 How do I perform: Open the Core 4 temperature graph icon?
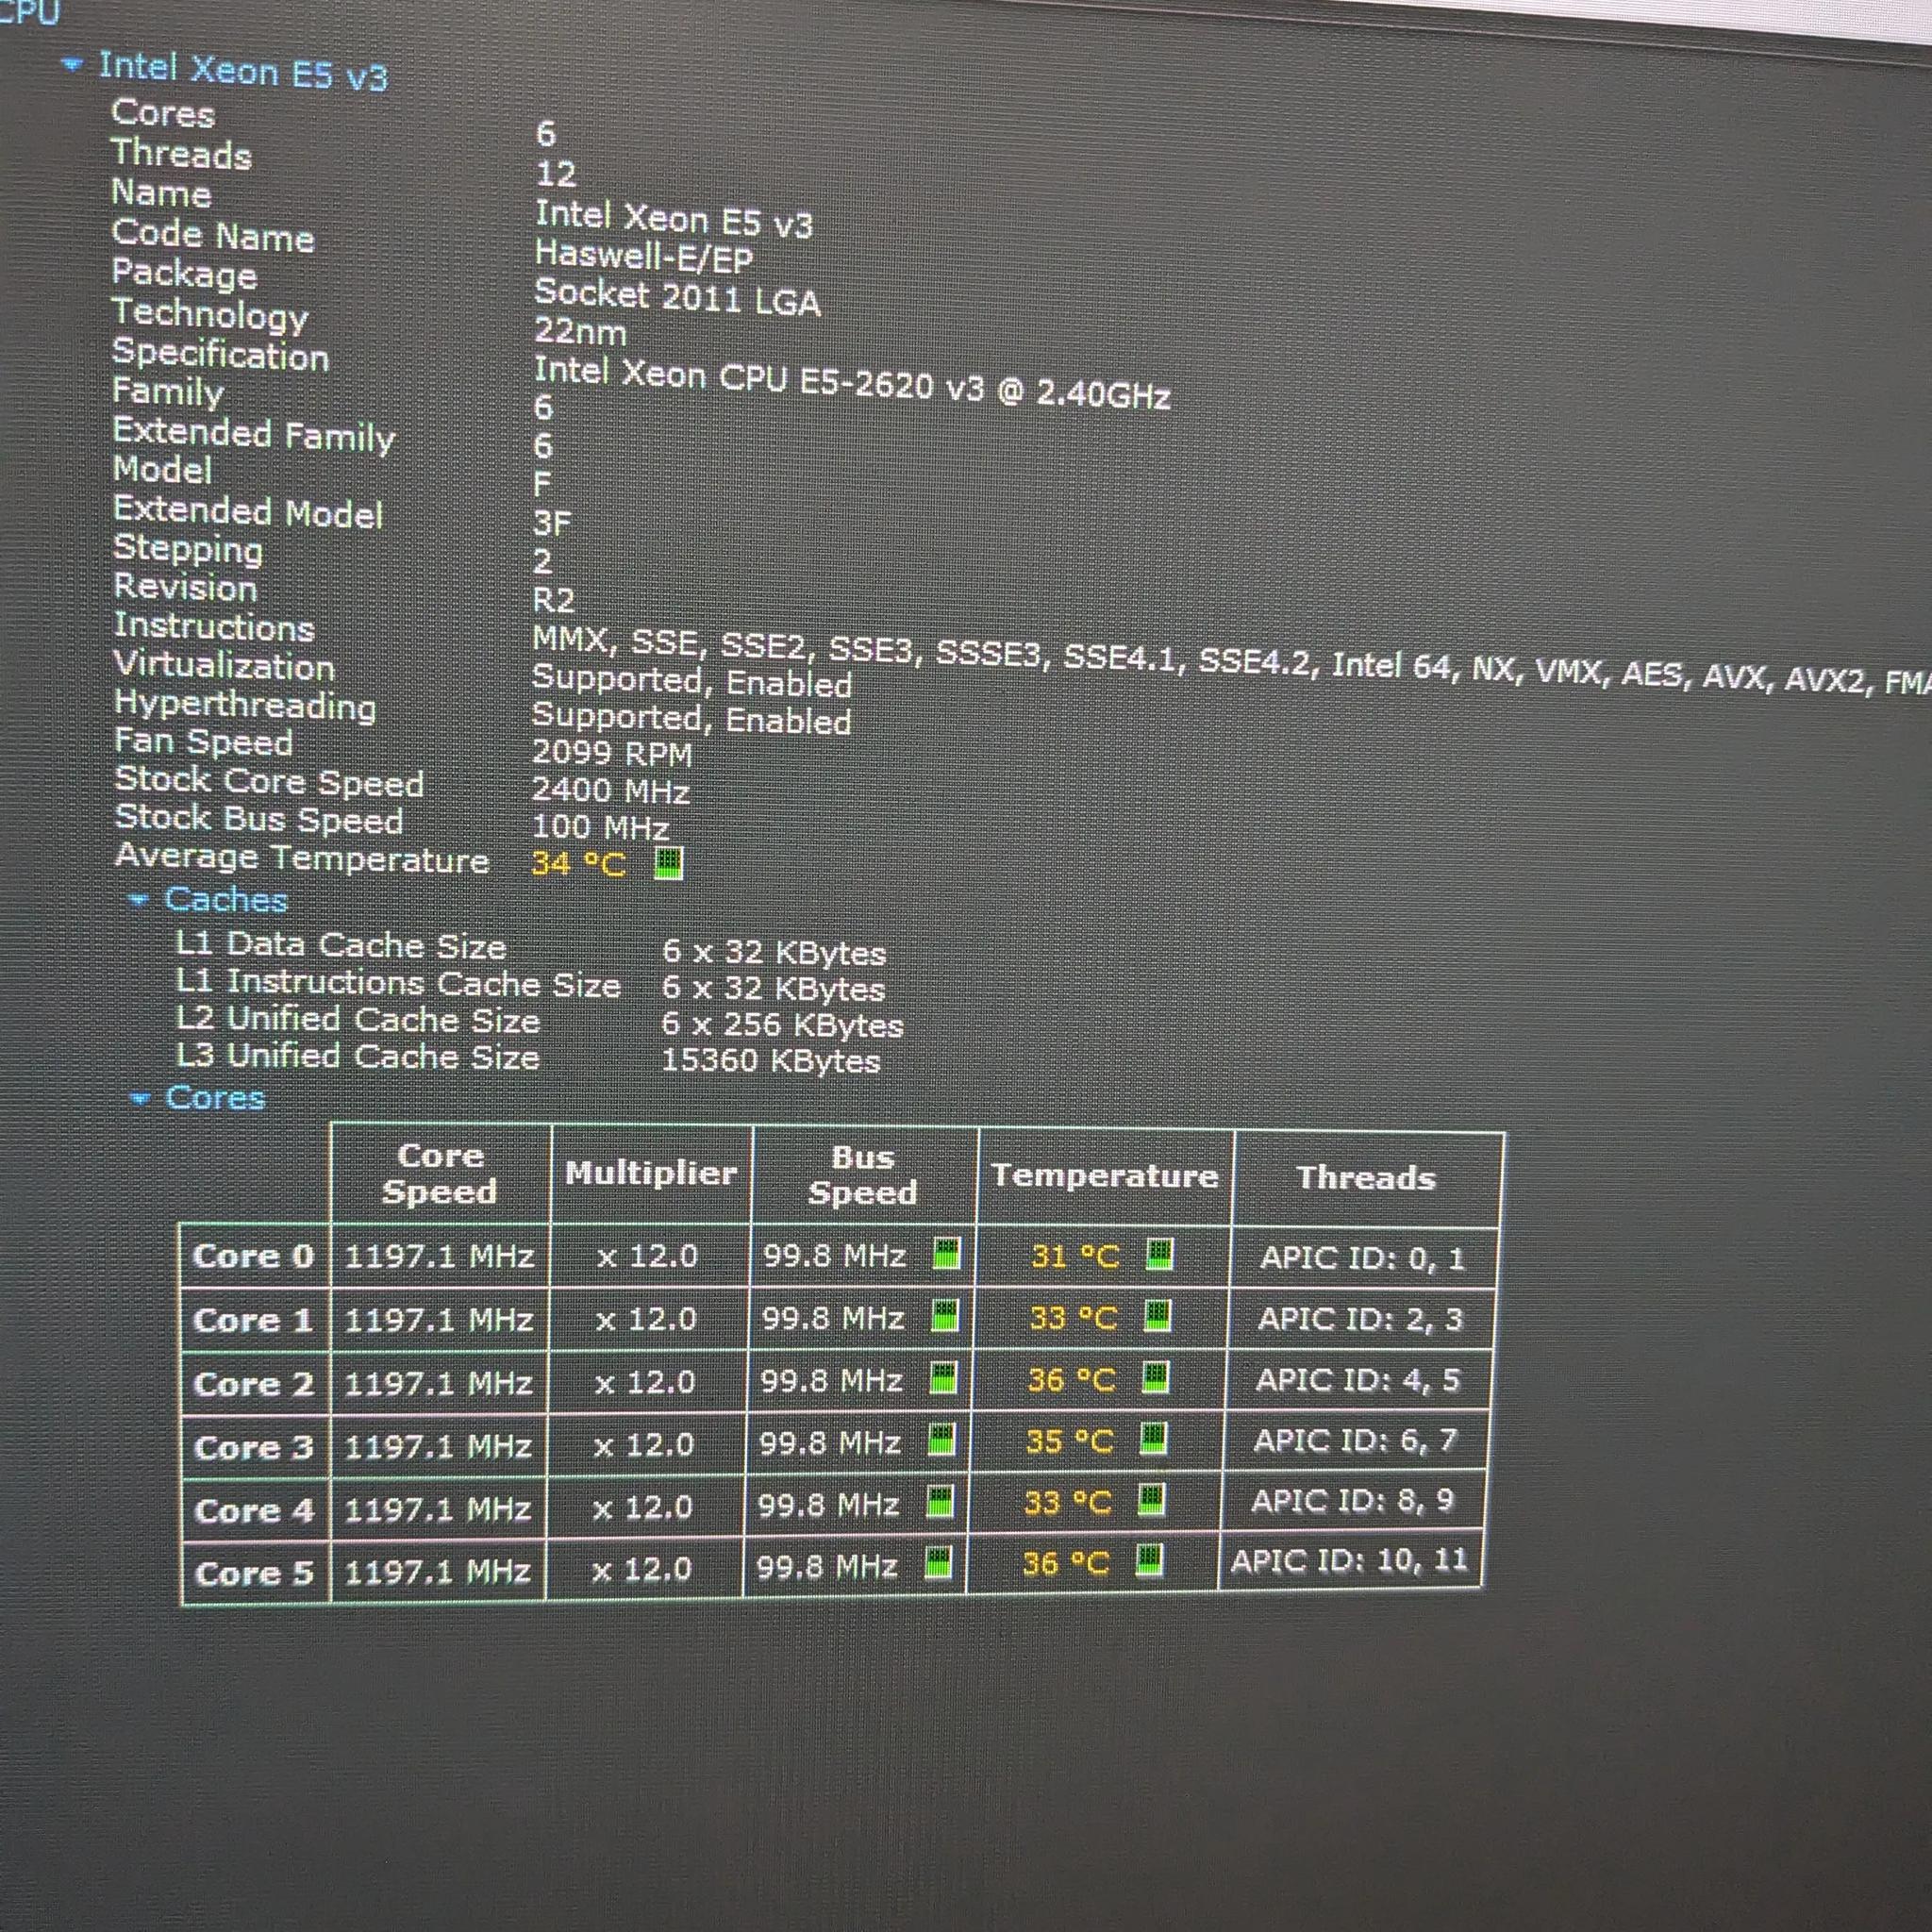pyautogui.click(x=1151, y=1500)
